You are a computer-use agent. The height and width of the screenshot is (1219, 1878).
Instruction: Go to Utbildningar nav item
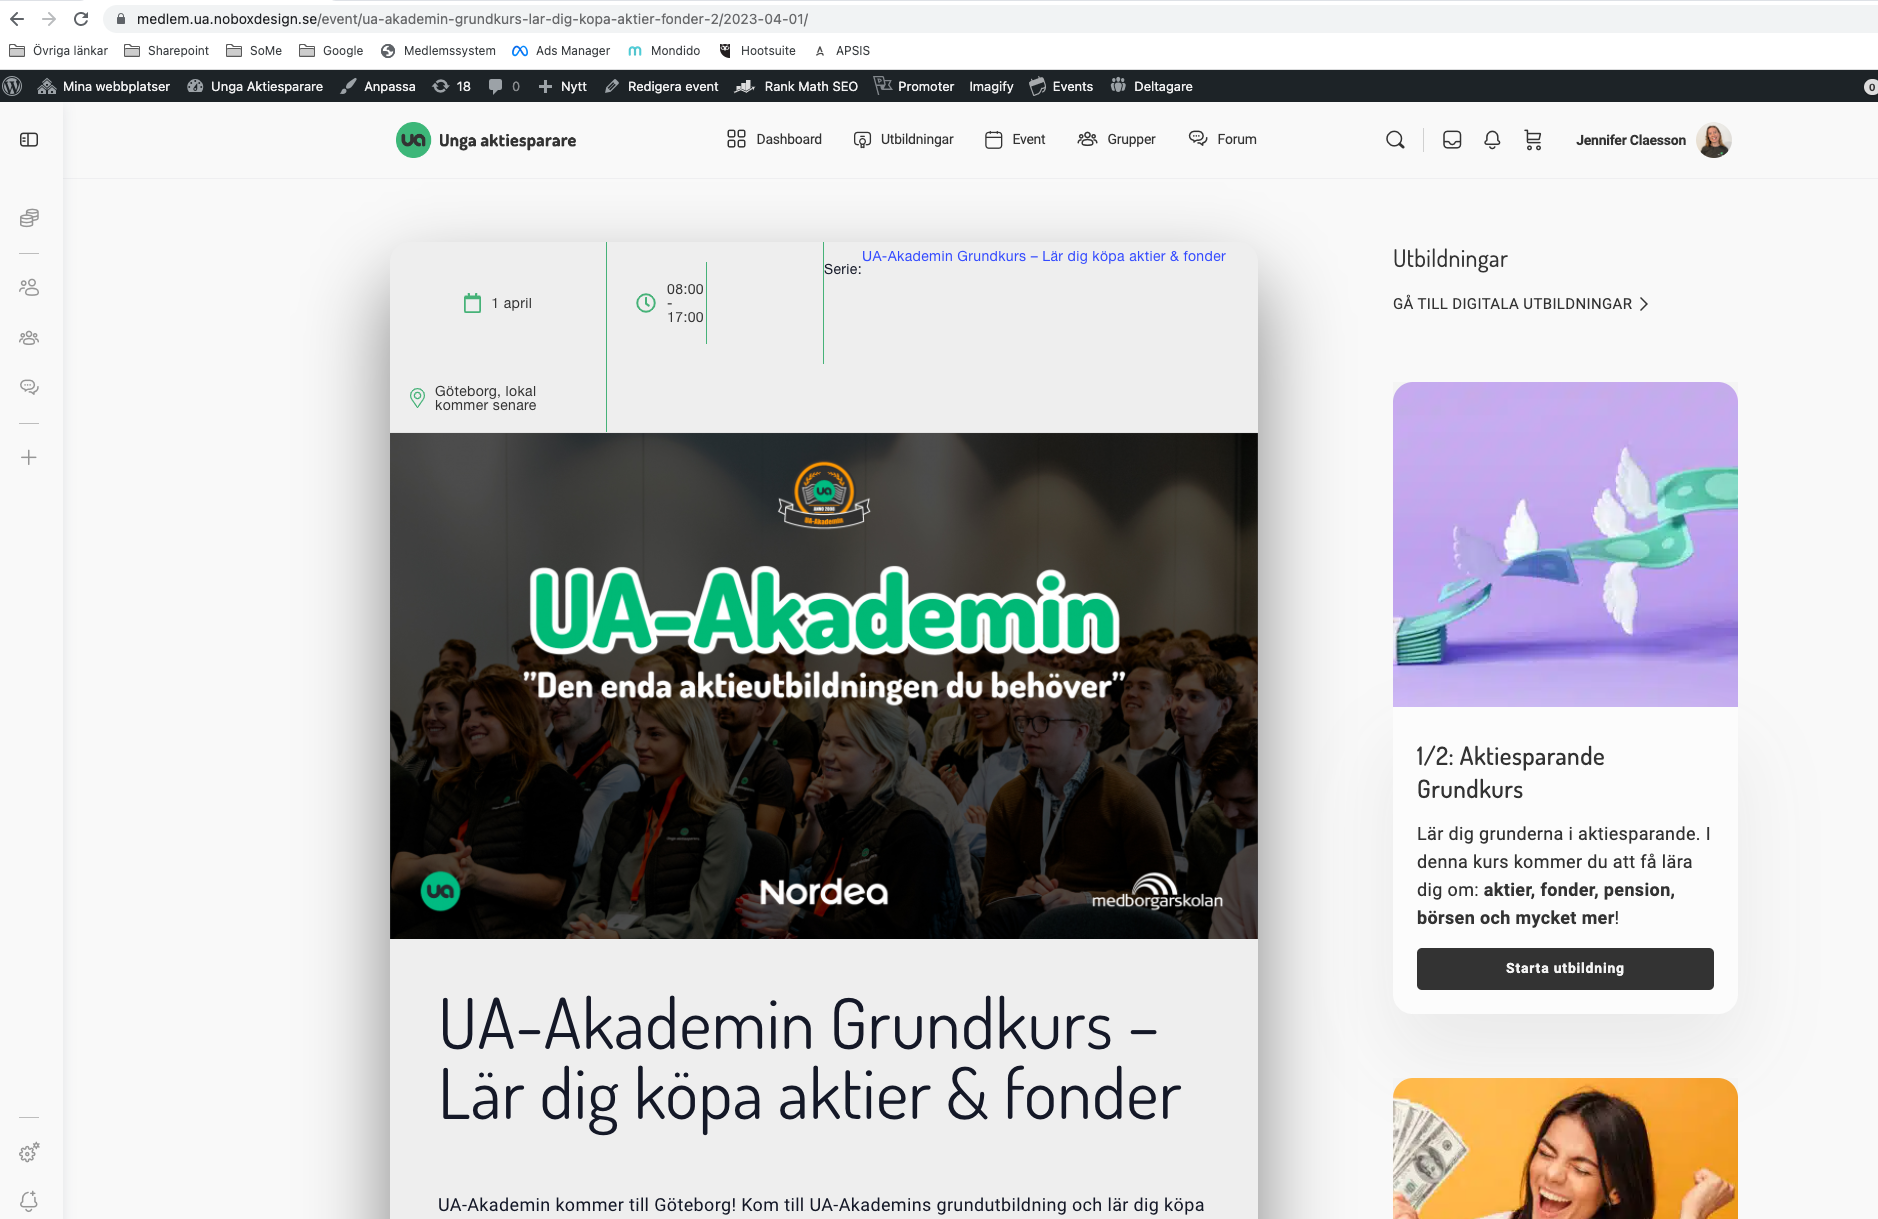(904, 139)
